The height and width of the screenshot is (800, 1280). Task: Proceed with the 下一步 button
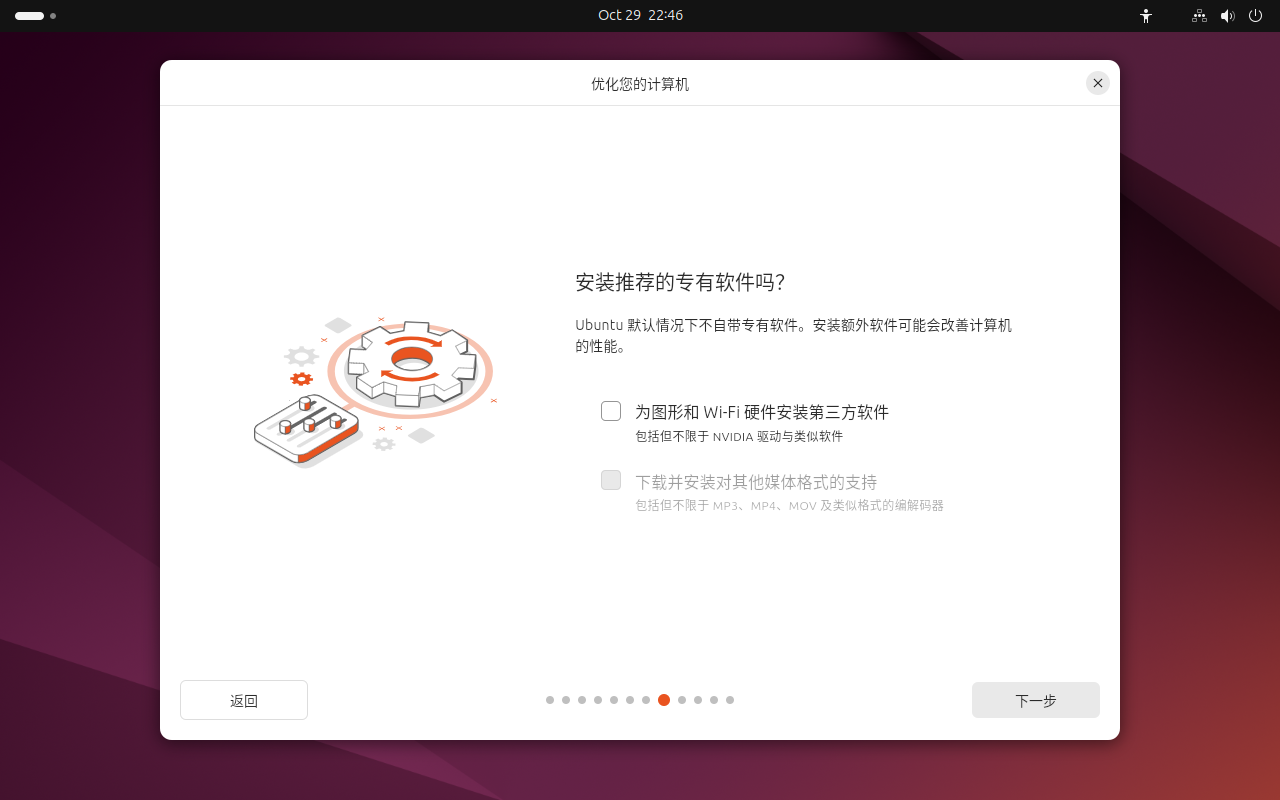[1035, 700]
